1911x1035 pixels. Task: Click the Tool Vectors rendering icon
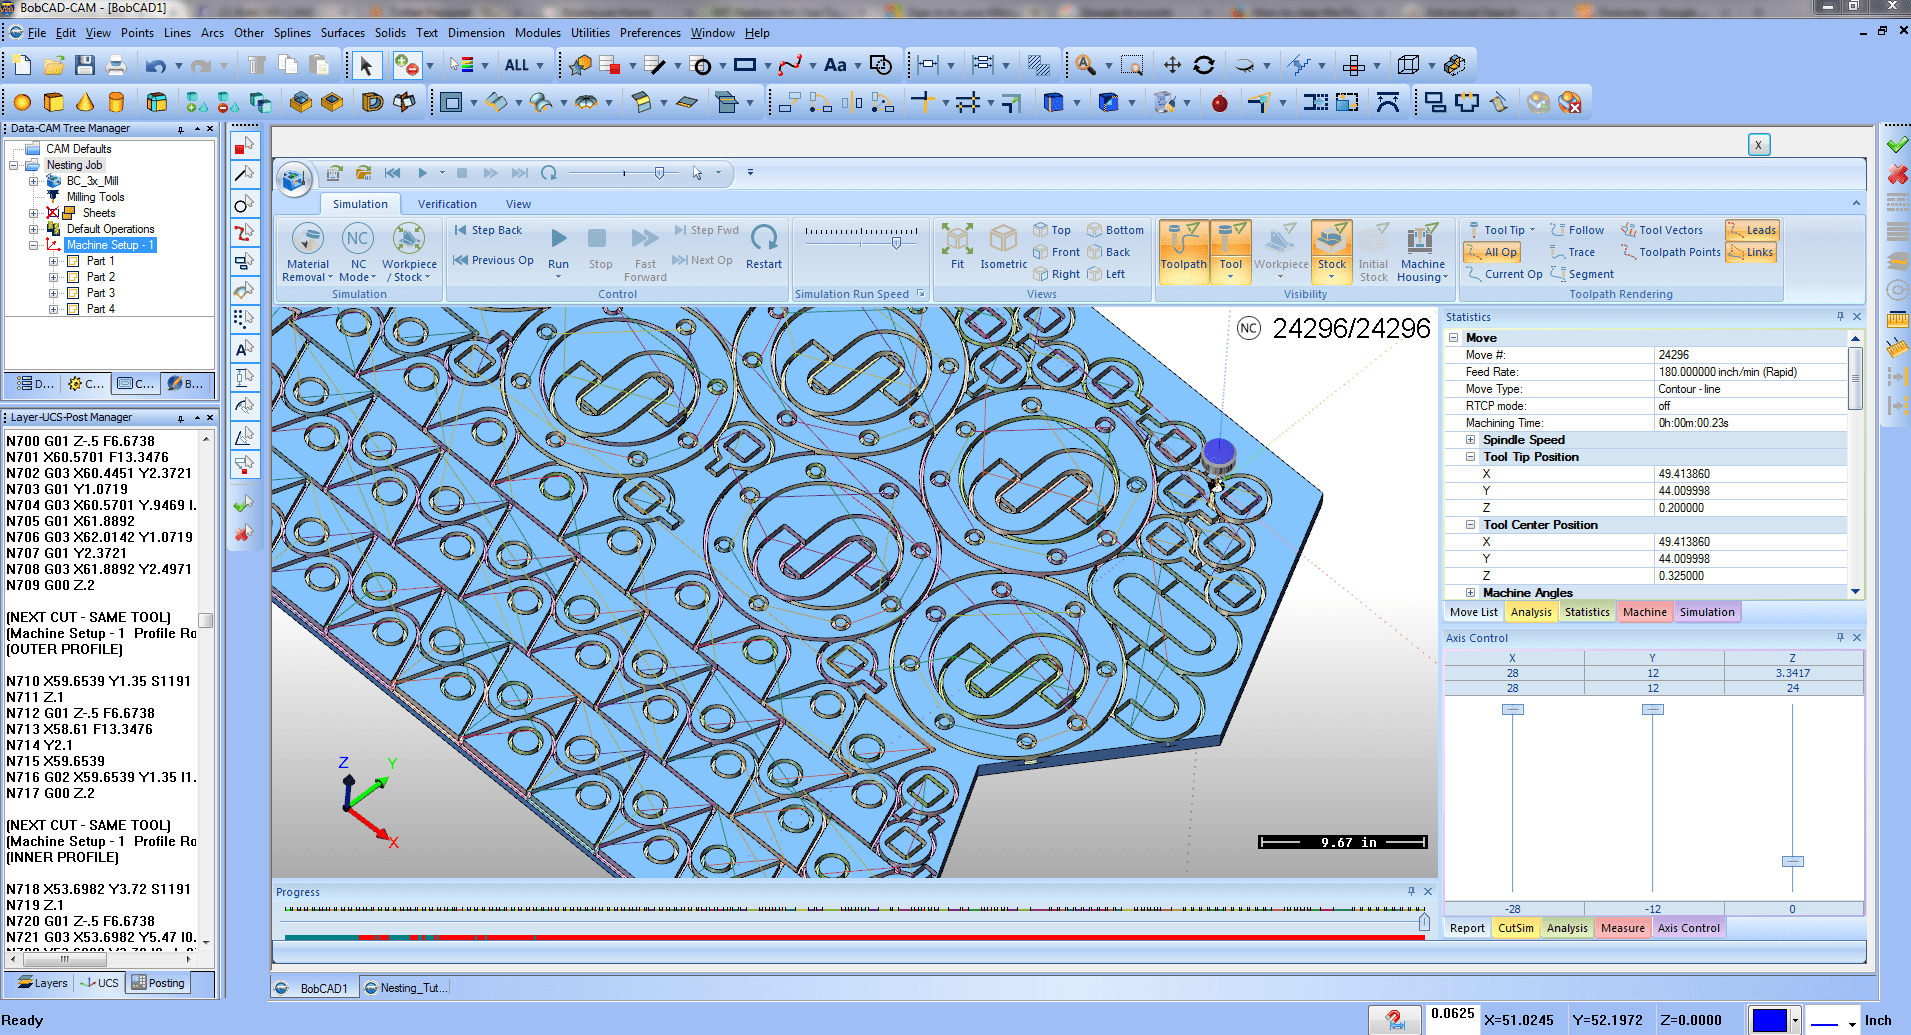1662,230
